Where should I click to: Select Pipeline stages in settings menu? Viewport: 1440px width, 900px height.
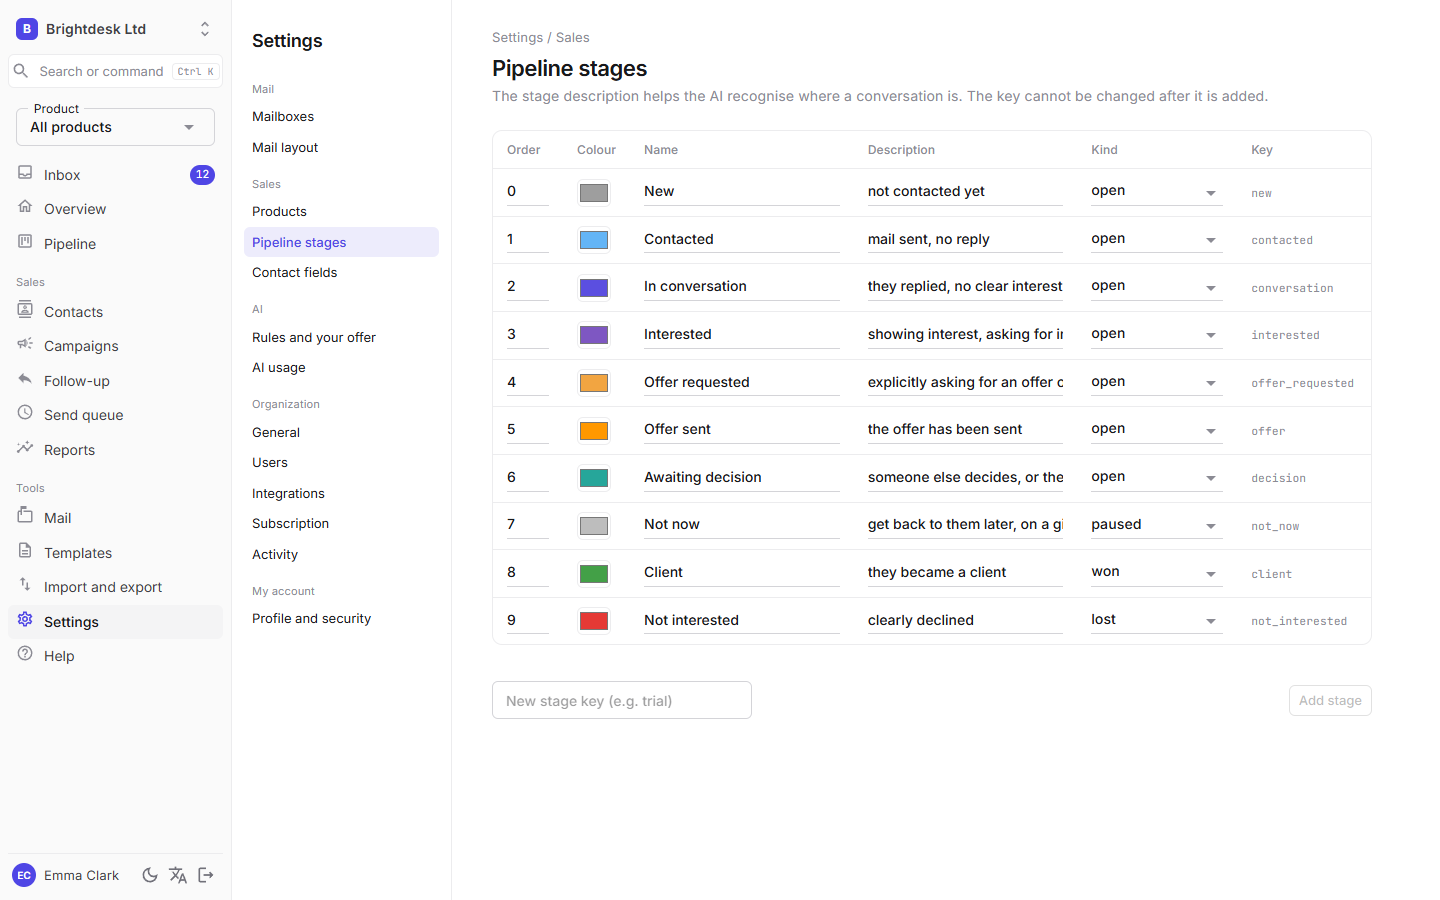(x=341, y=242)
